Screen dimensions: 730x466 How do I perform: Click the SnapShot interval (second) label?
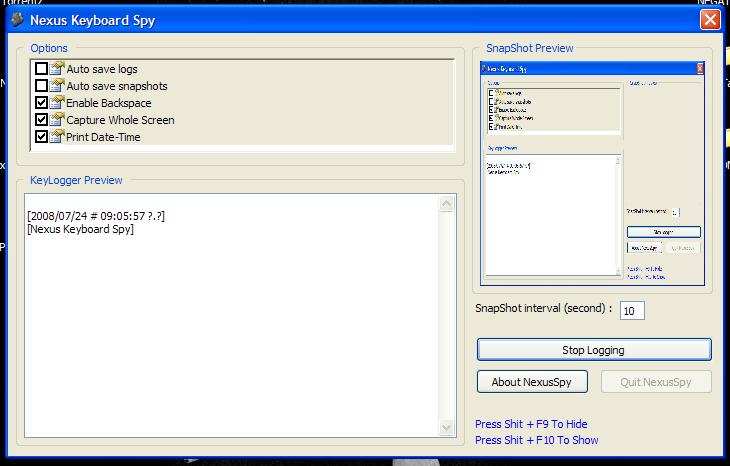543,308
